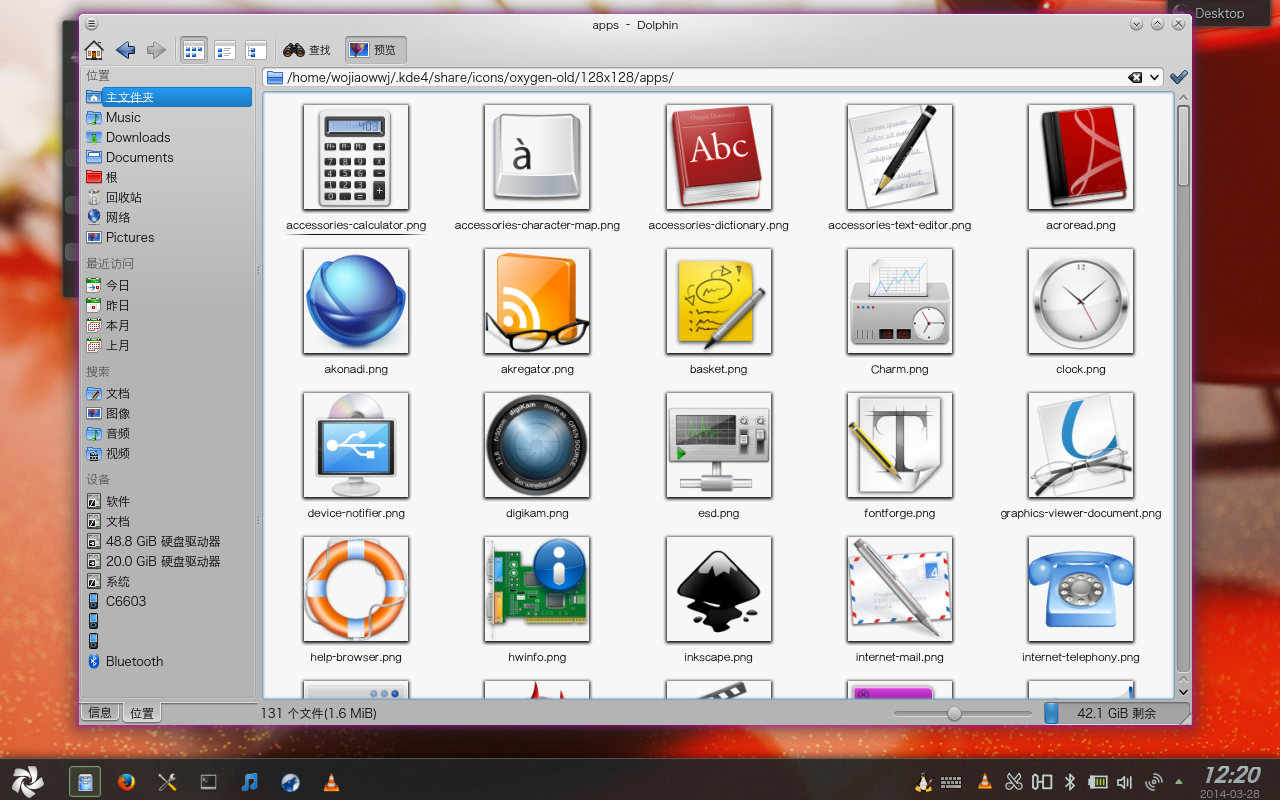Open the 回收站 trash place
Image resolution: width=1280 pixels, height=800 pixels.
tap(168, 197)
